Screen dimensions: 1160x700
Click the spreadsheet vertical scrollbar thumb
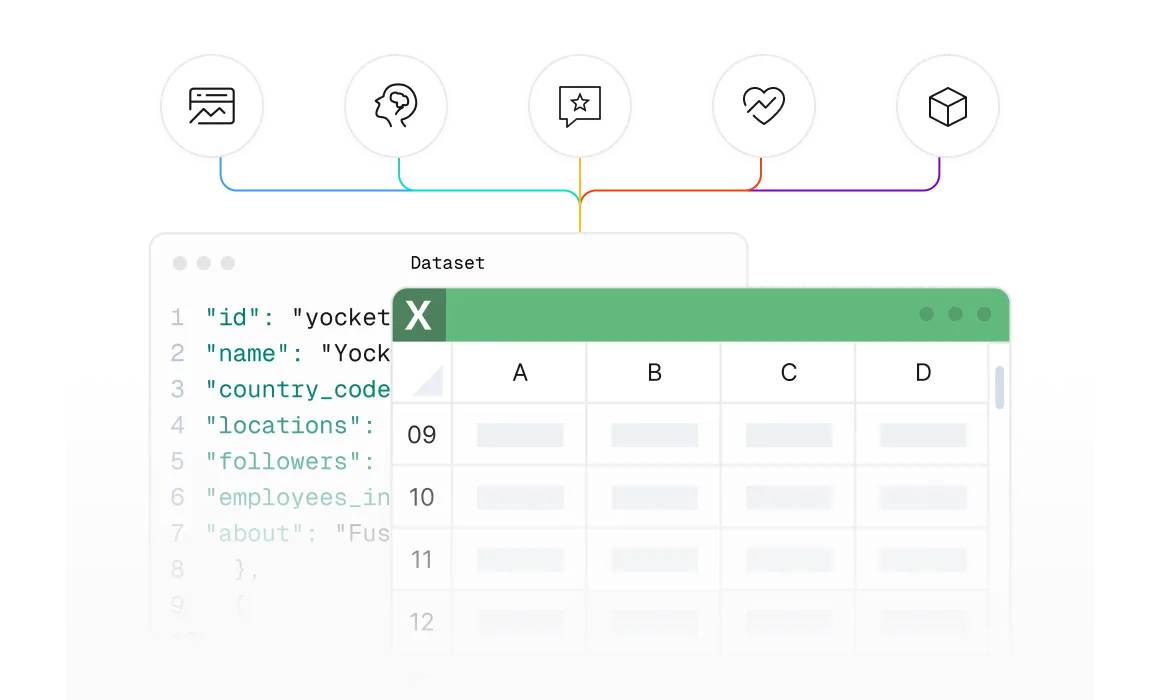click(999, 387)
